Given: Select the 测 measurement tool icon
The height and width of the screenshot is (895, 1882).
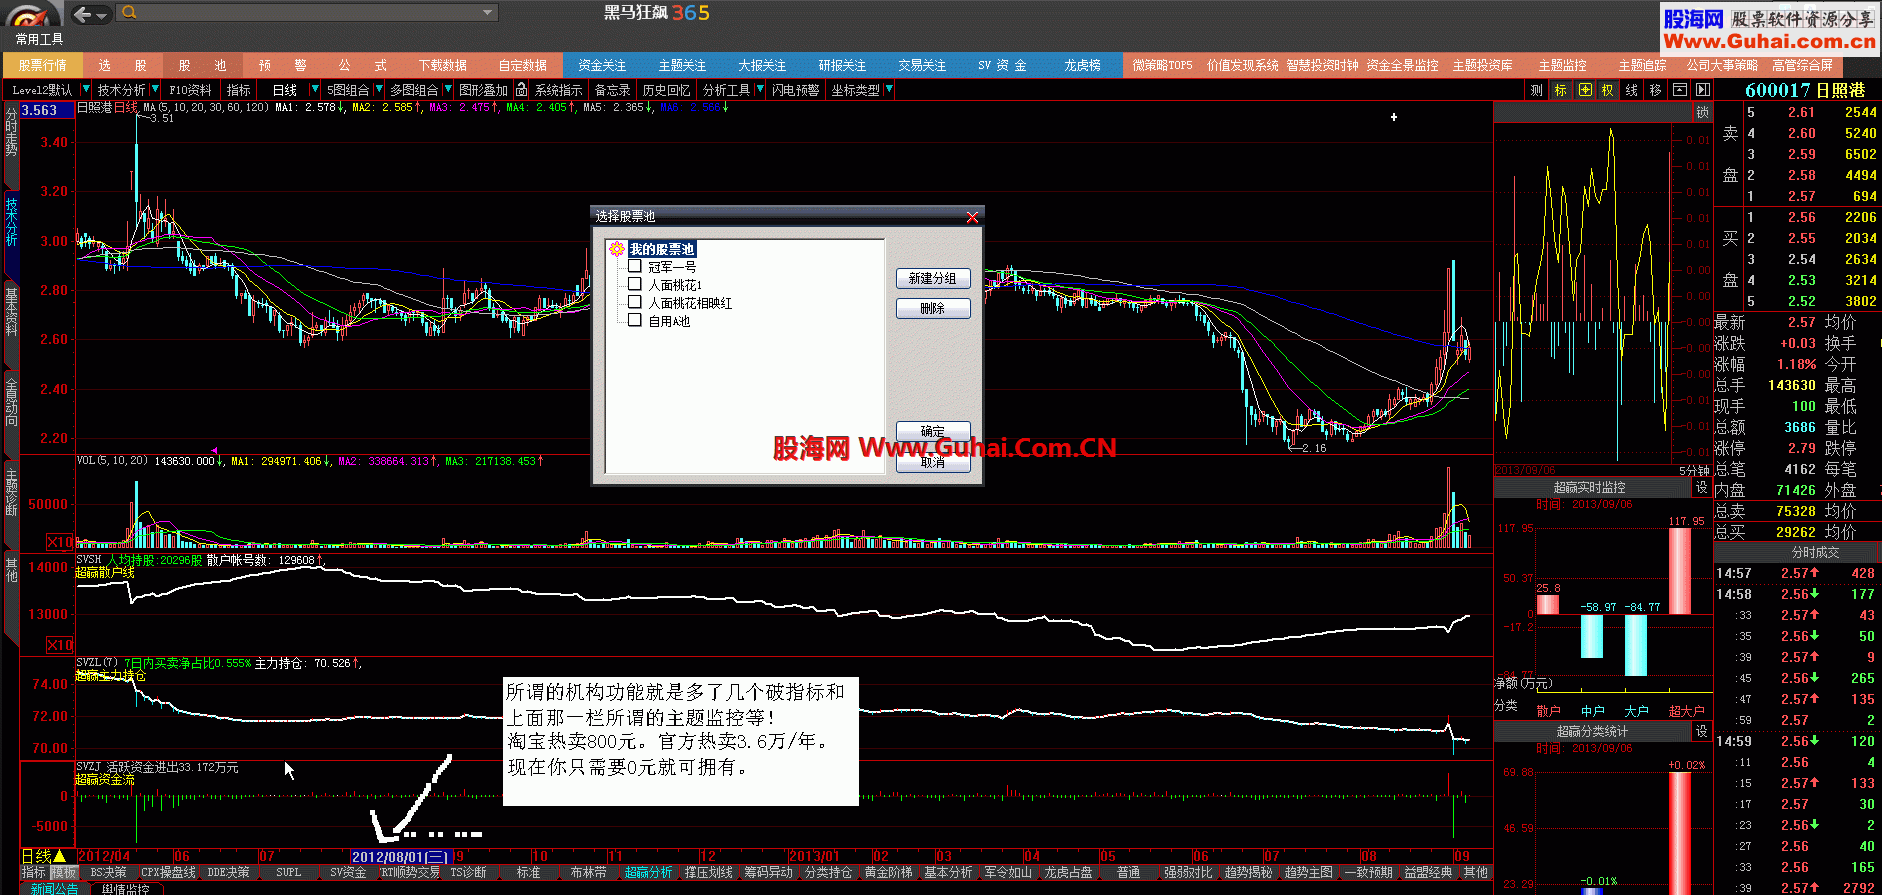Looking at the screenshot, I should [x=1537, y=90].
